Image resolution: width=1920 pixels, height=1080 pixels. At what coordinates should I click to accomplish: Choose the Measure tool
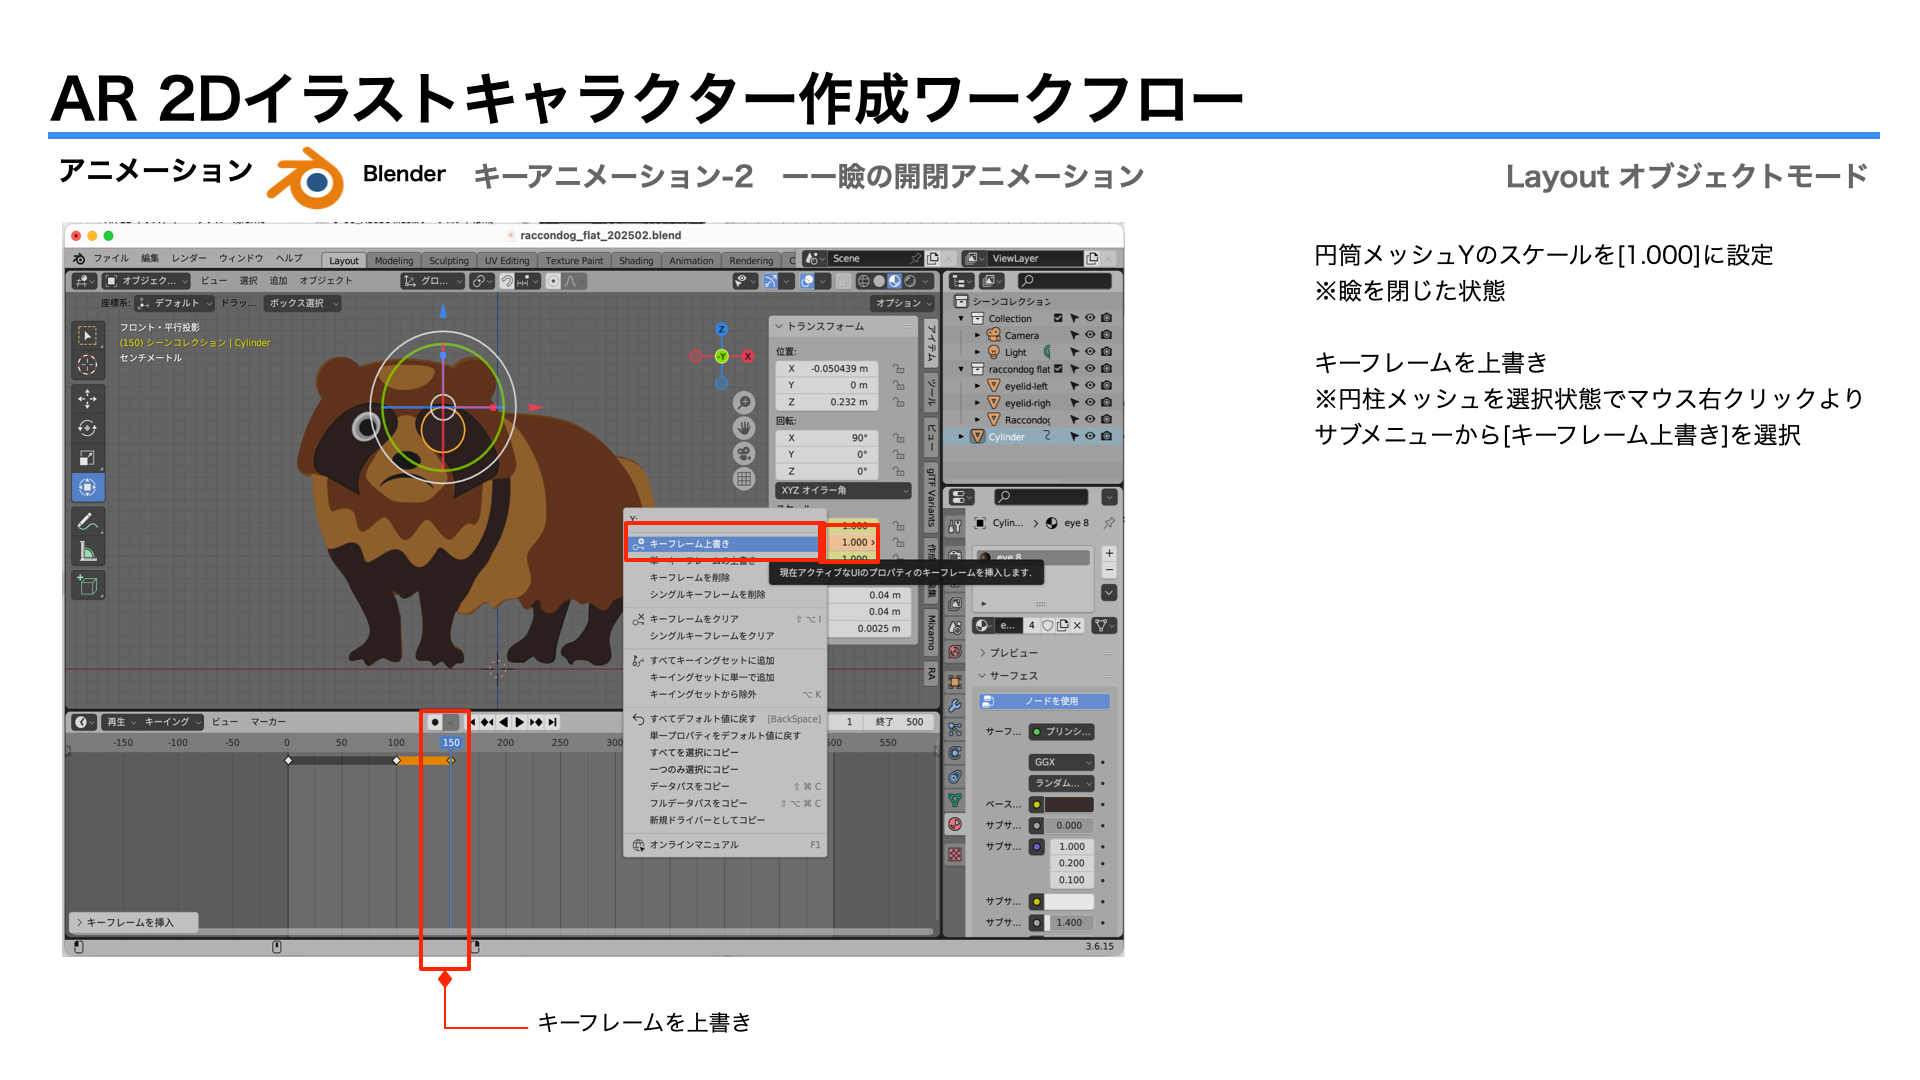(88, 551)
